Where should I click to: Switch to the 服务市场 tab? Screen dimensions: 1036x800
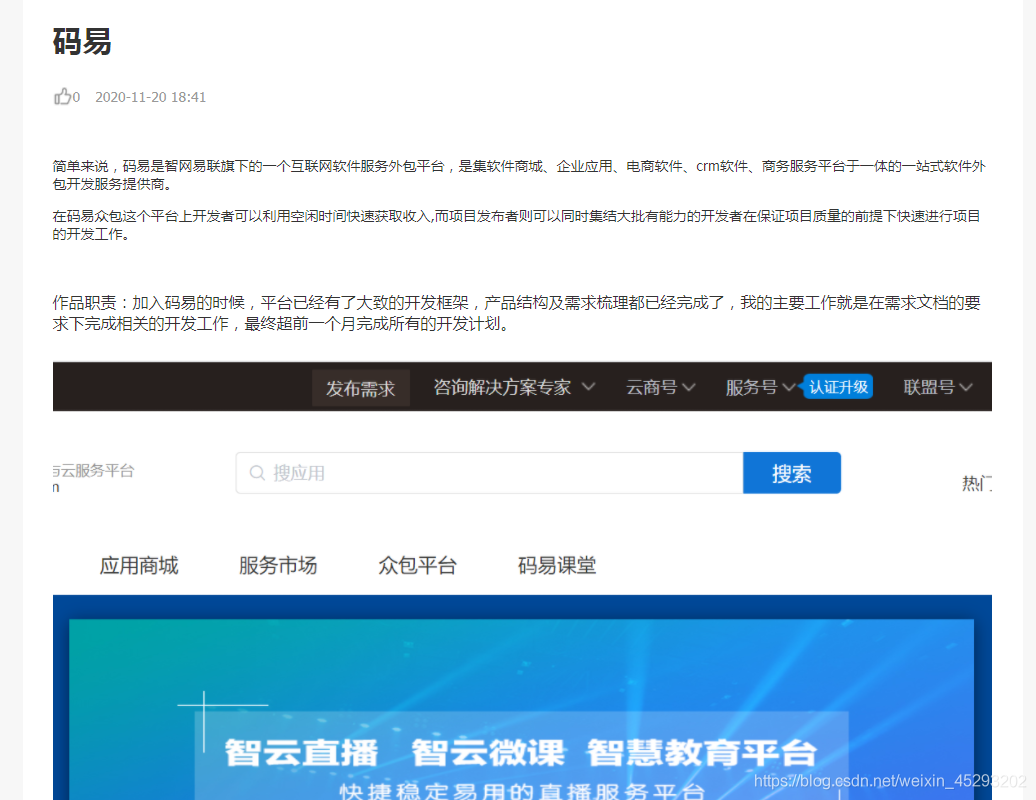pyautogui.click(x=278, y=565)
